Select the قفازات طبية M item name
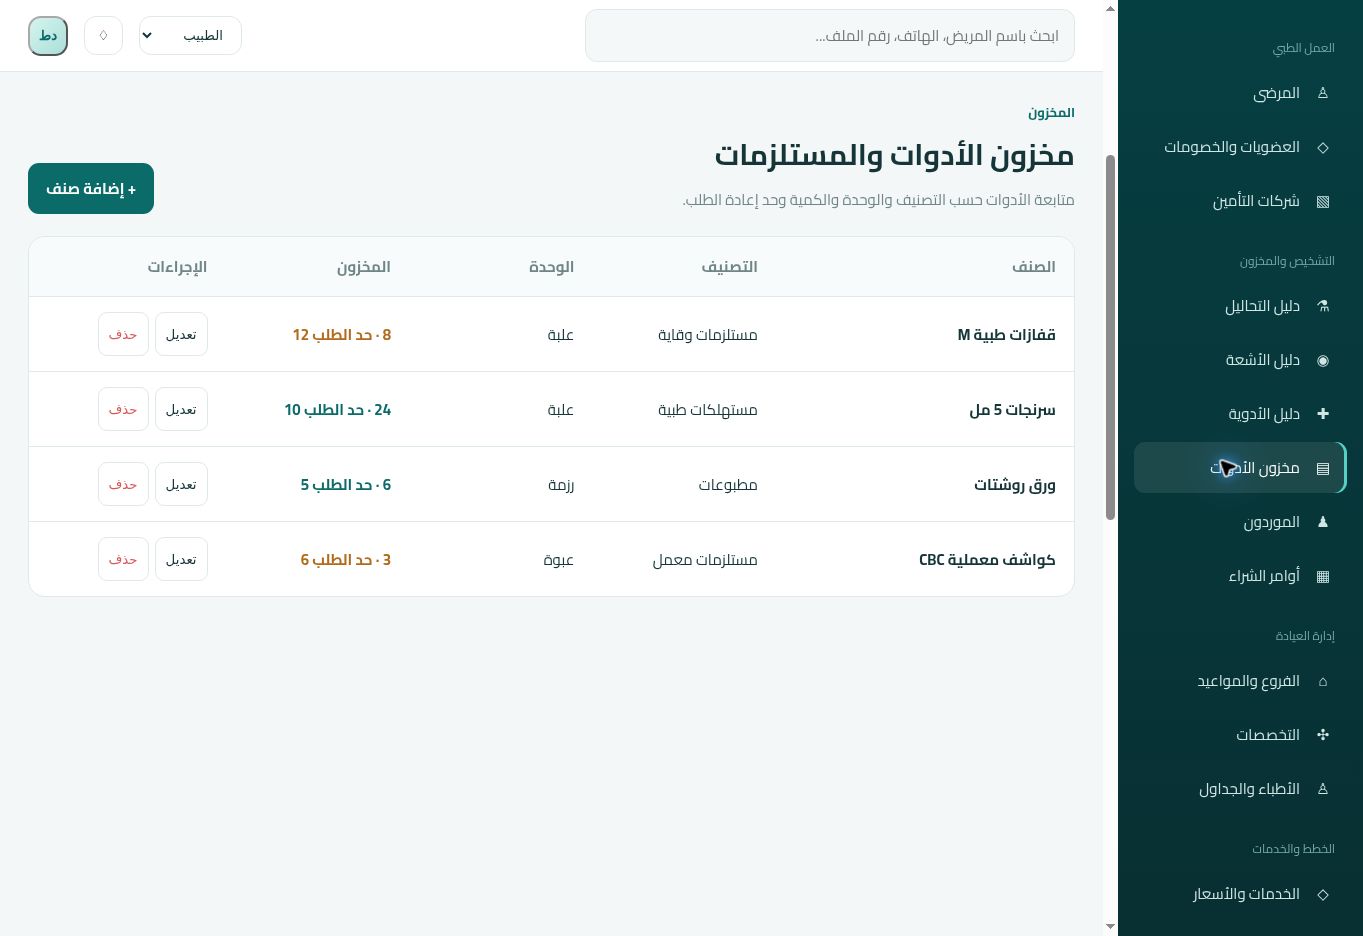 (x=1006, y=335)
